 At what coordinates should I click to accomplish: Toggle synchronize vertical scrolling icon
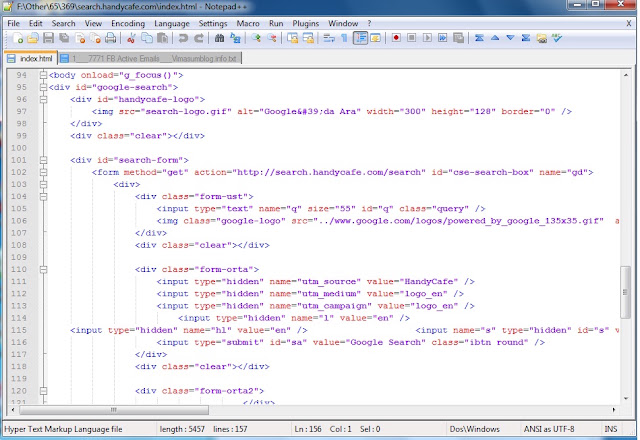point(292,38)
